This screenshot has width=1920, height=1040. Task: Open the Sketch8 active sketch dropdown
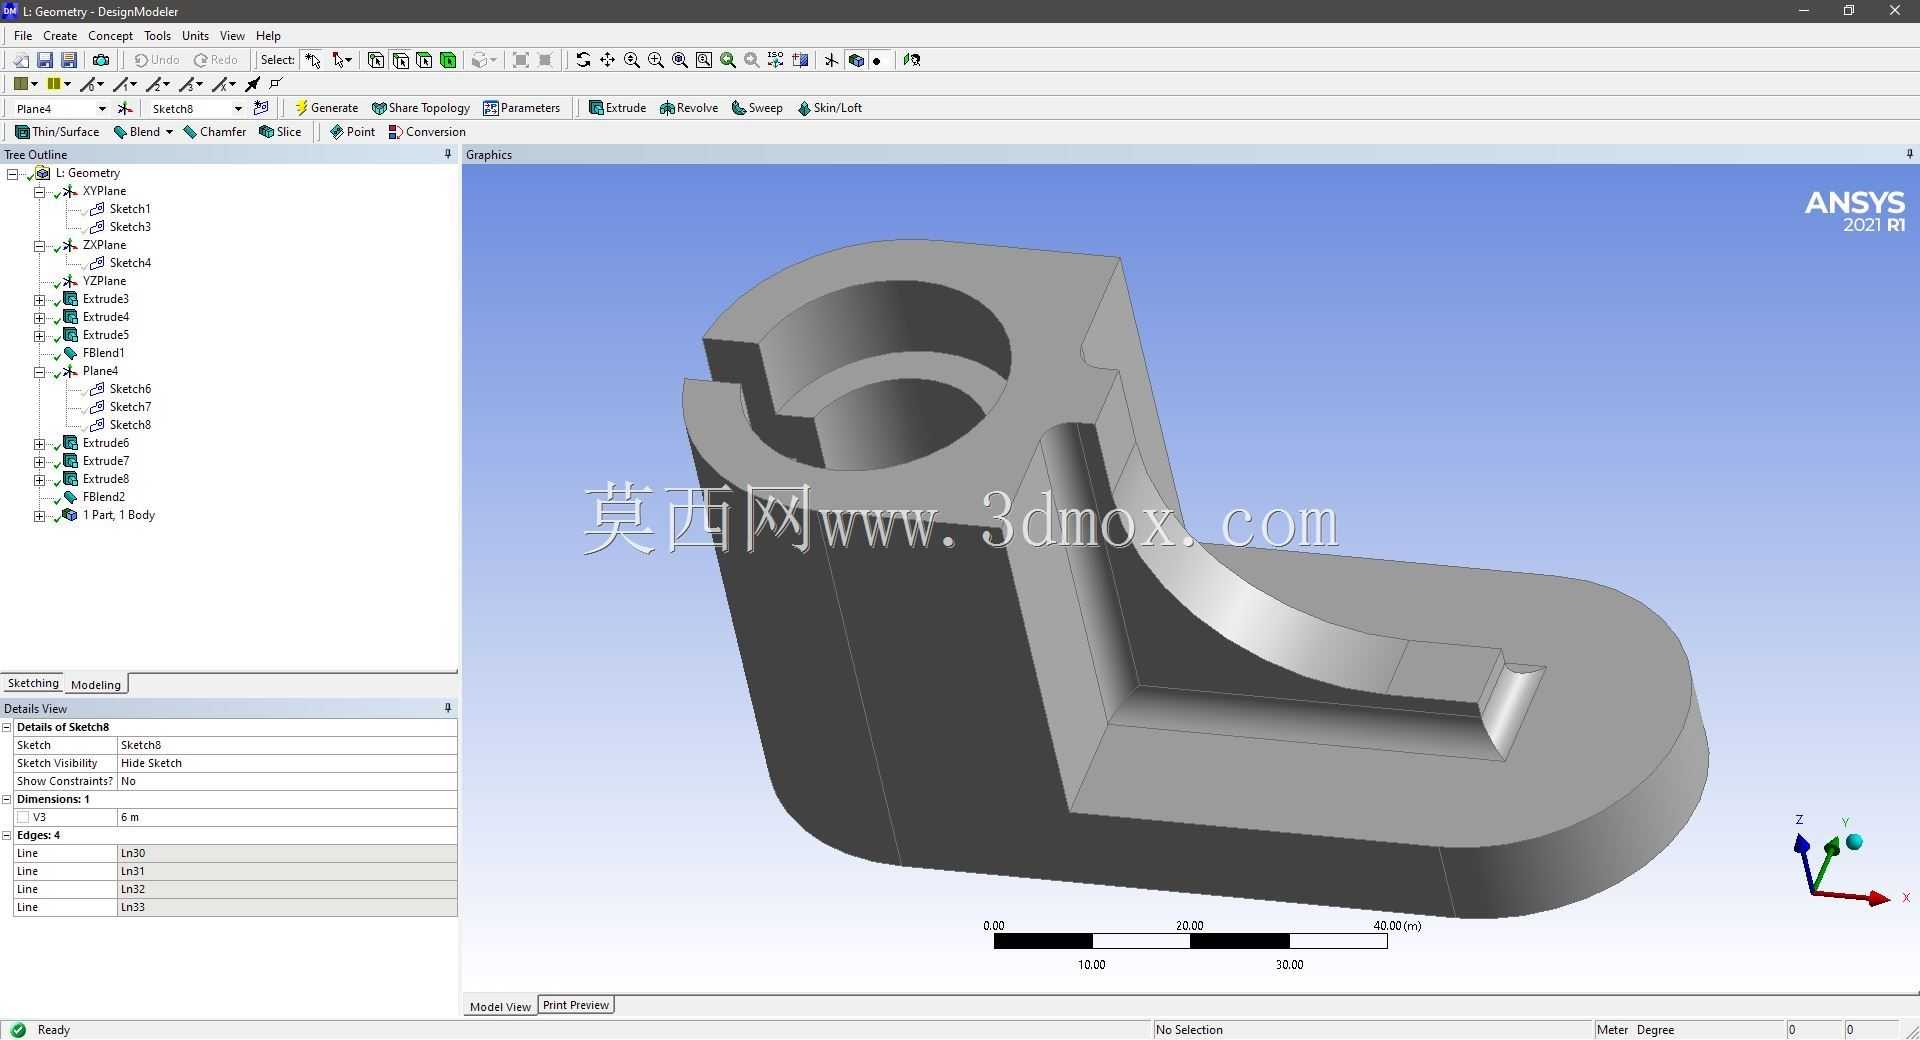click(x=238, y=108)
